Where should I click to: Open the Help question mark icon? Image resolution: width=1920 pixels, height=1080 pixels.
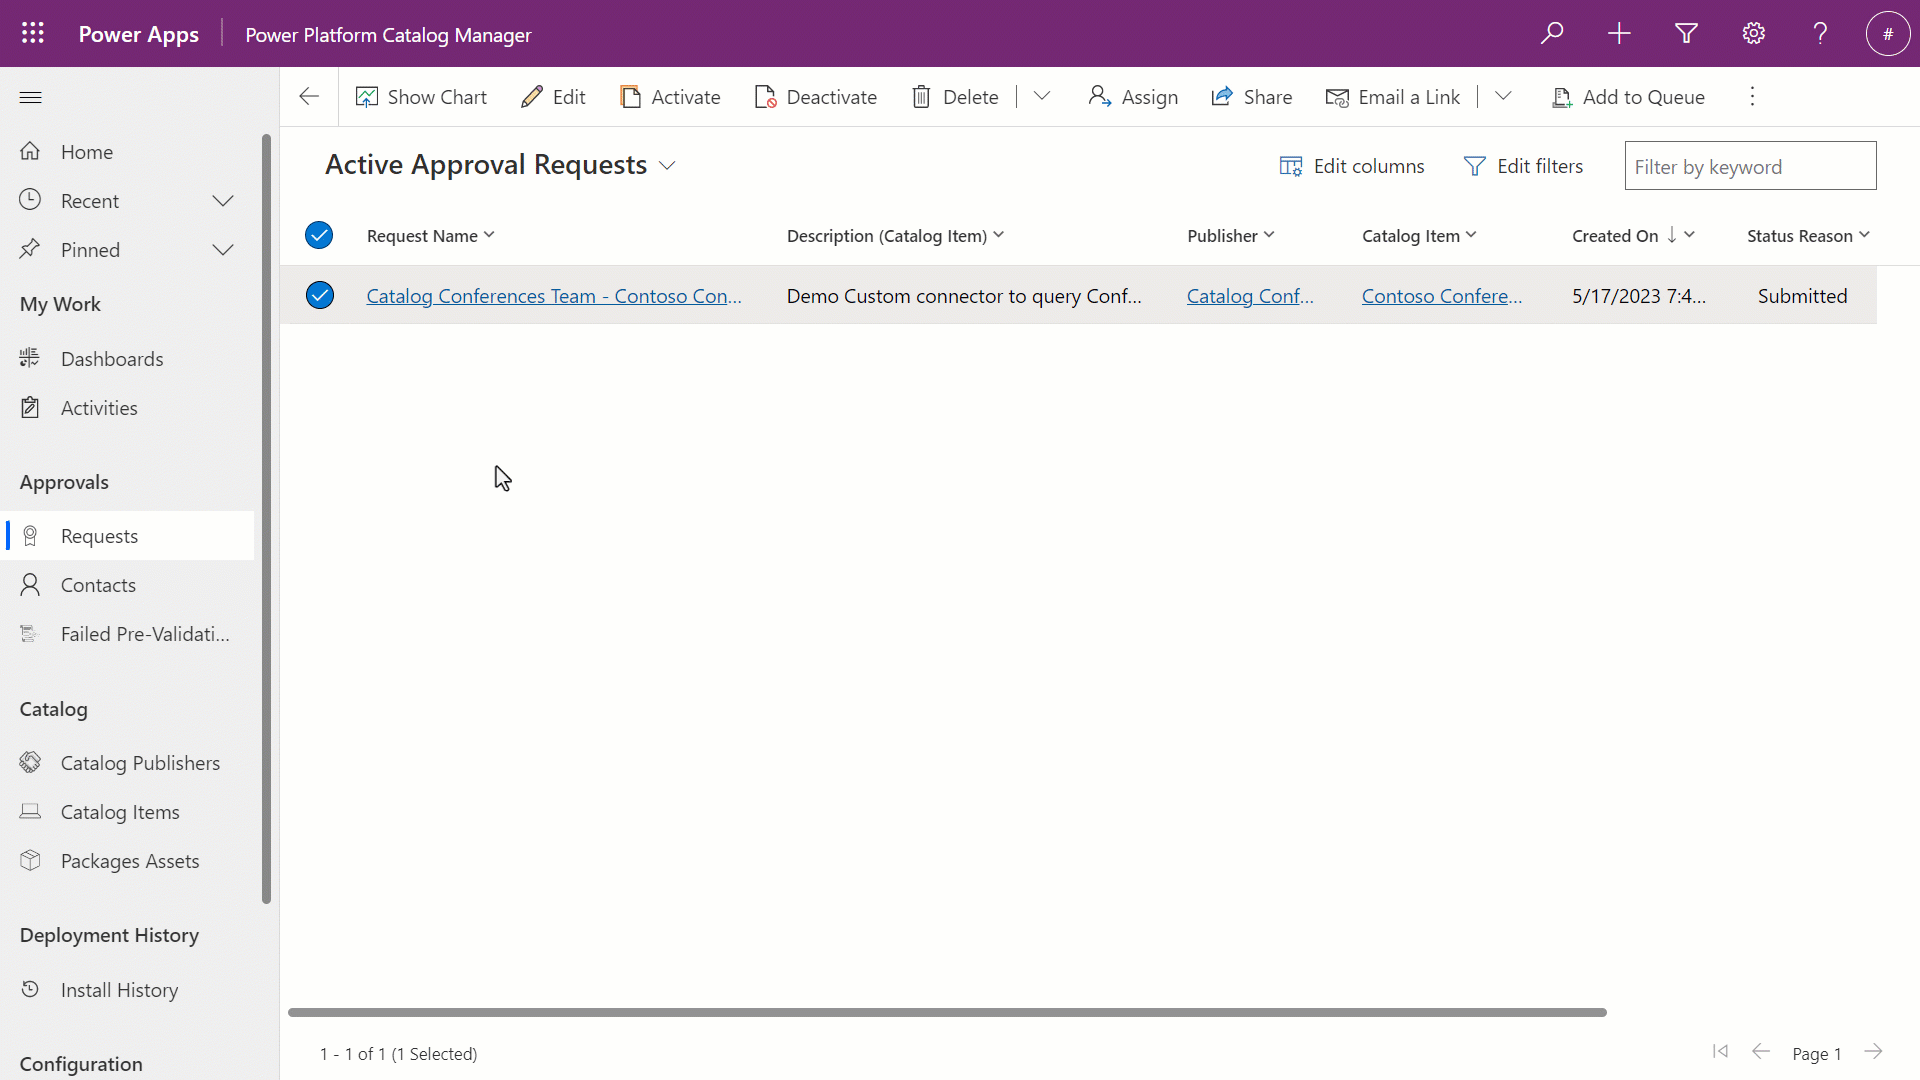[1820, 33]
